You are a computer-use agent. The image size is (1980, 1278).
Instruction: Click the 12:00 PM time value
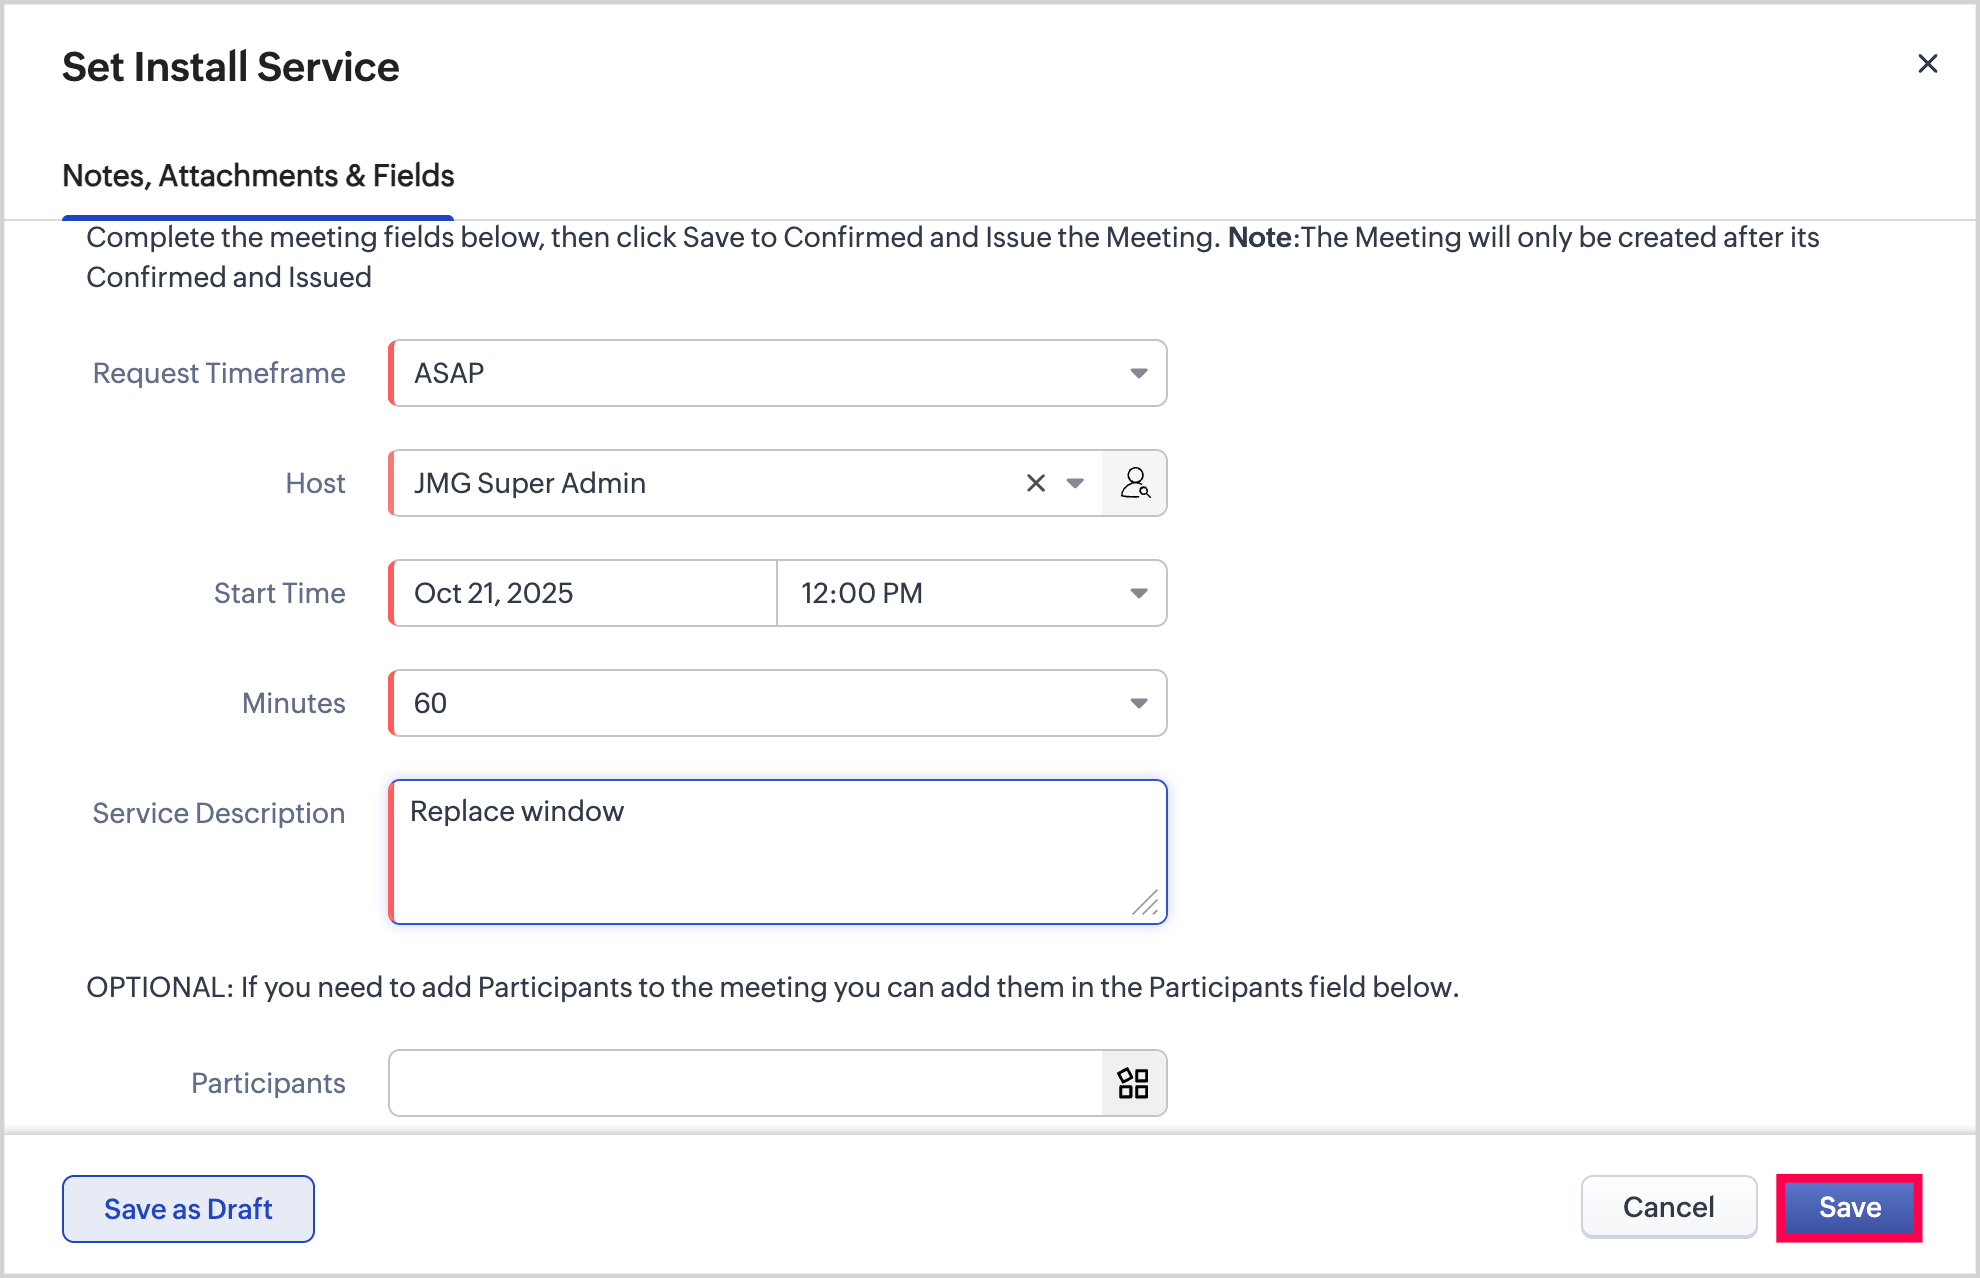(x=862, y=593)
